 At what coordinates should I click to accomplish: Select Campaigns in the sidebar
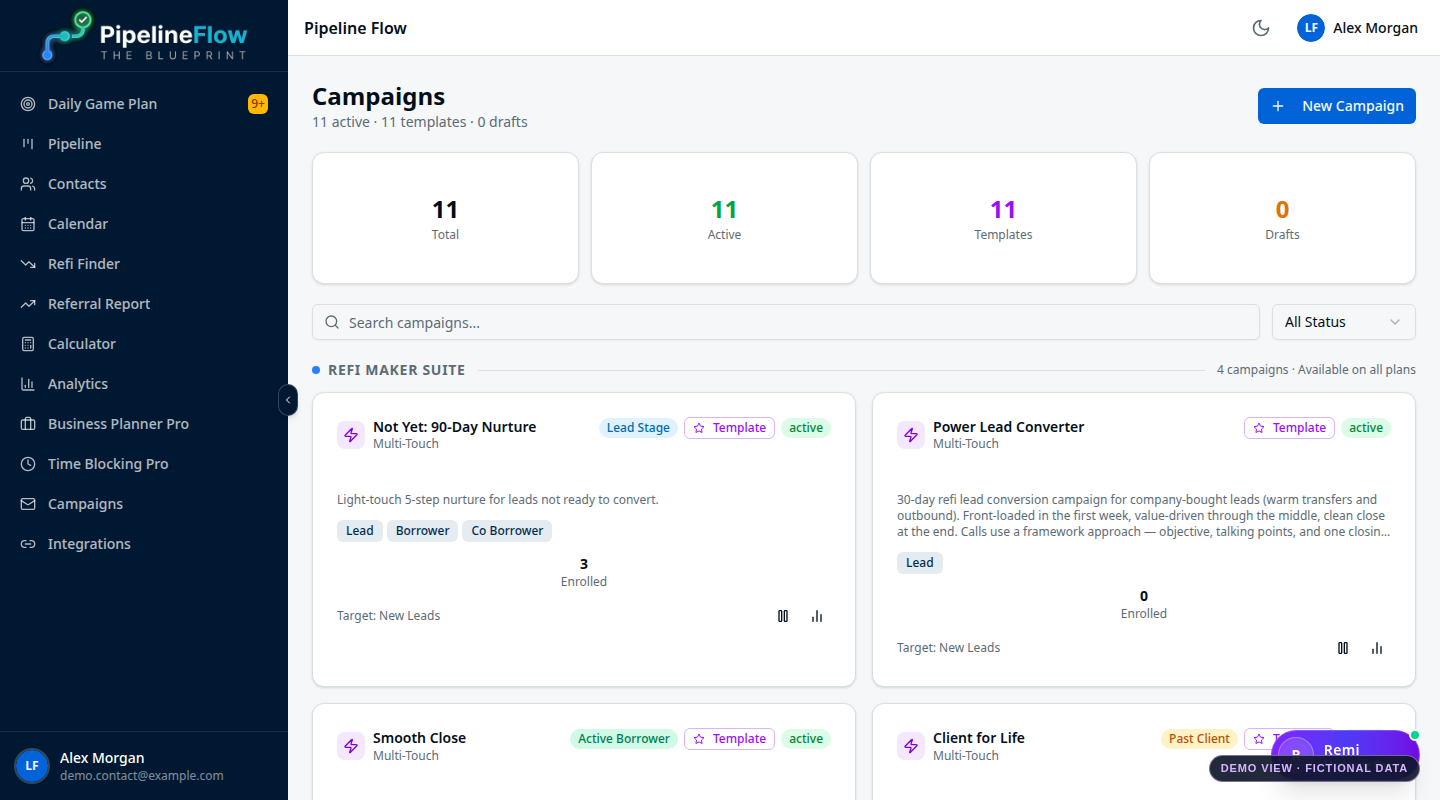(x=144, y=504)
